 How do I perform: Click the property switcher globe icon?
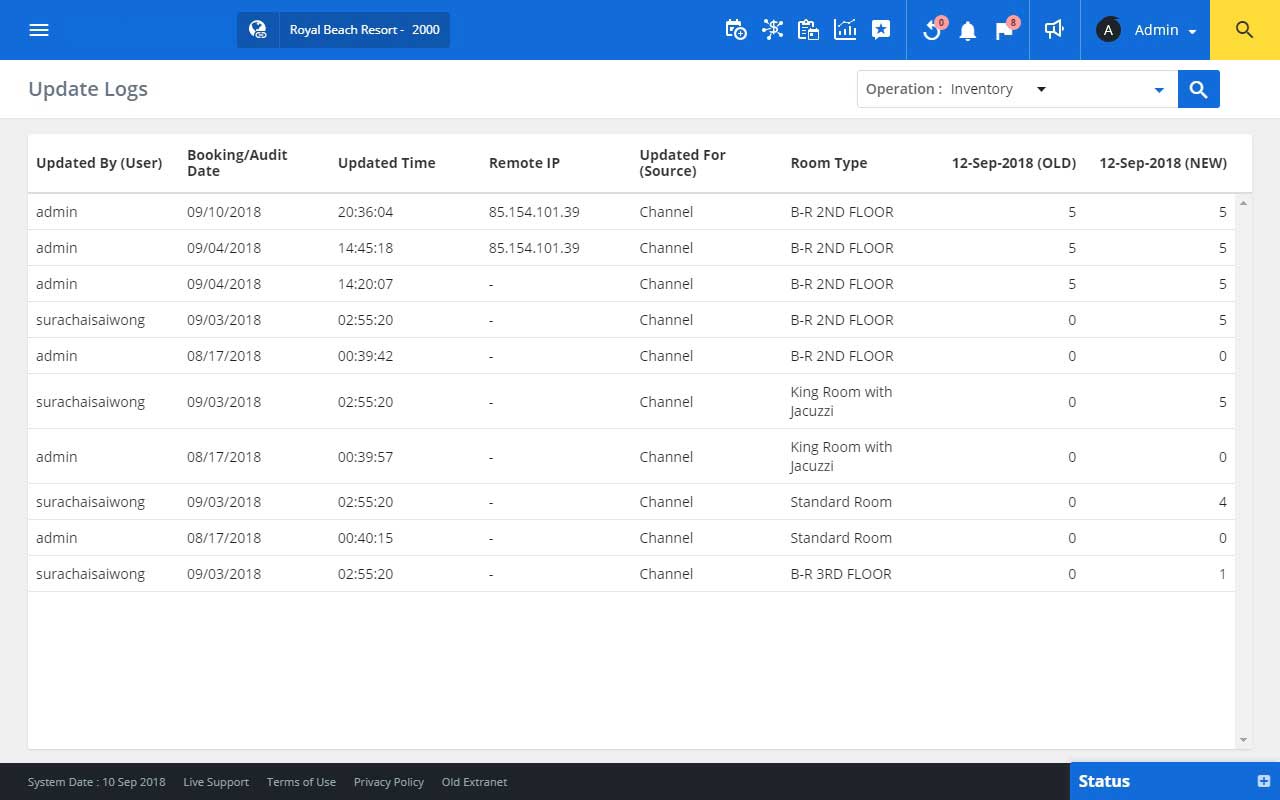[258, 30]
